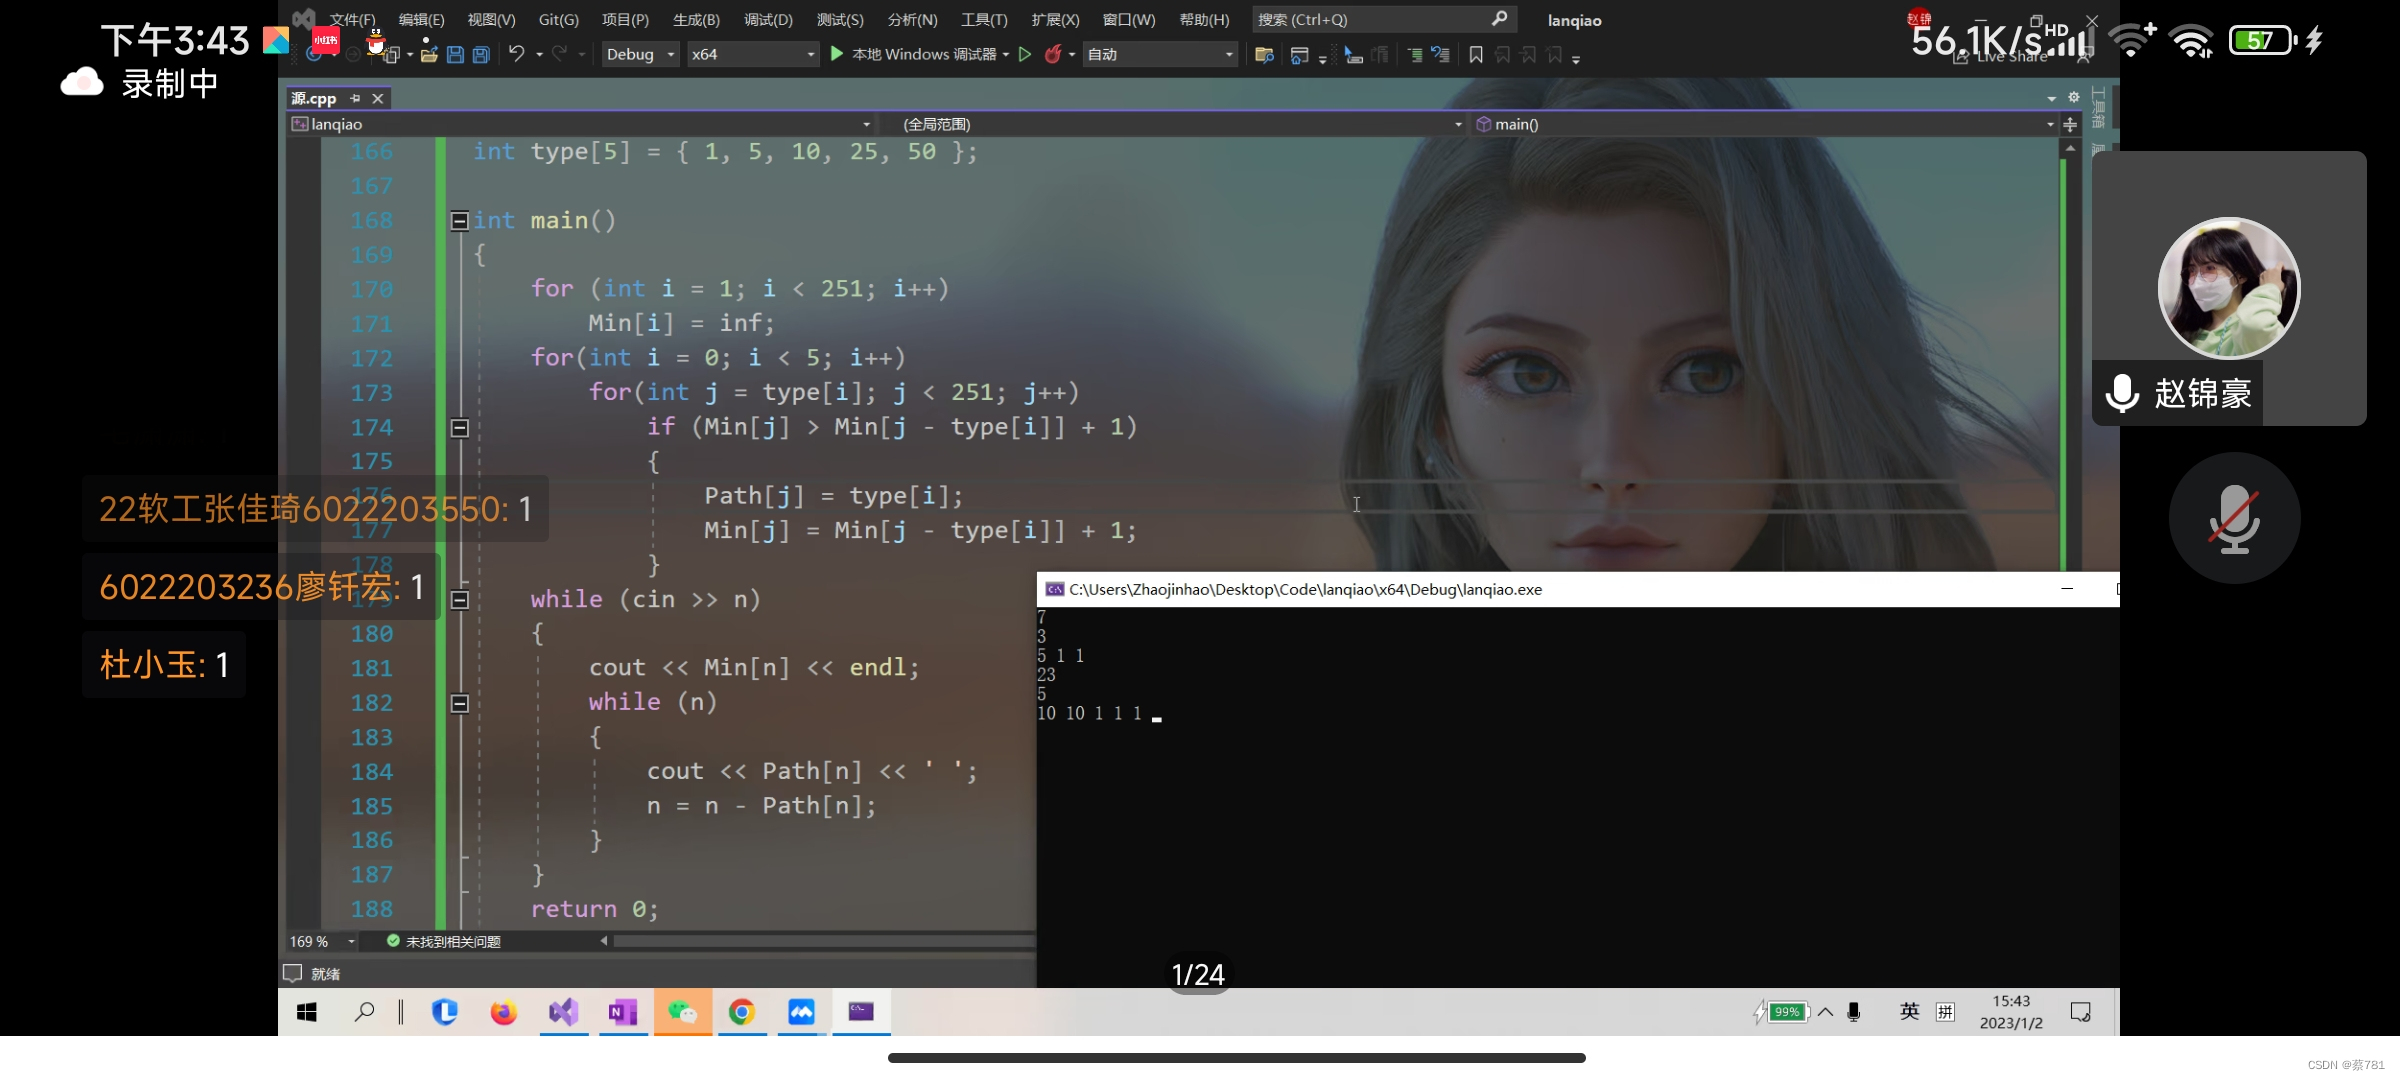2400x1080 pixels.
Task: Toggle the 拼 IME mode indicator
Action: (x=1945, y=1012)
